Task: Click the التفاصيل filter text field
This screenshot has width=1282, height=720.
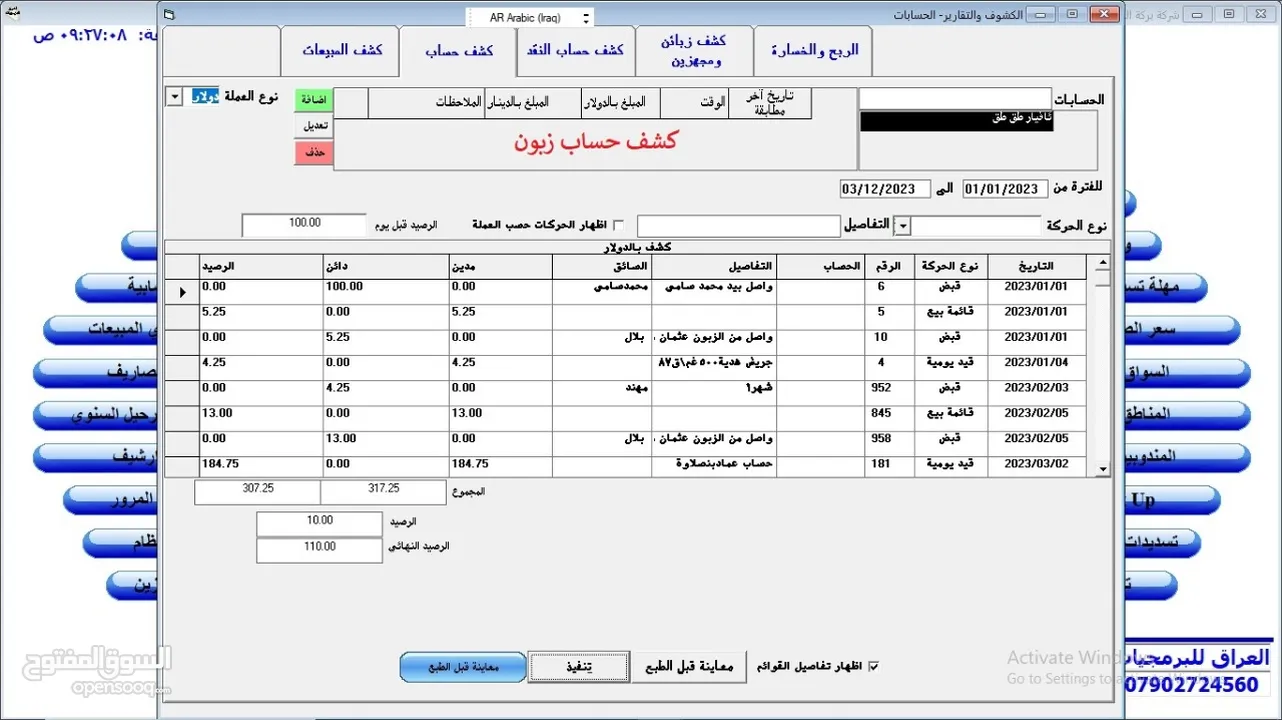Action: coord(738,226)
